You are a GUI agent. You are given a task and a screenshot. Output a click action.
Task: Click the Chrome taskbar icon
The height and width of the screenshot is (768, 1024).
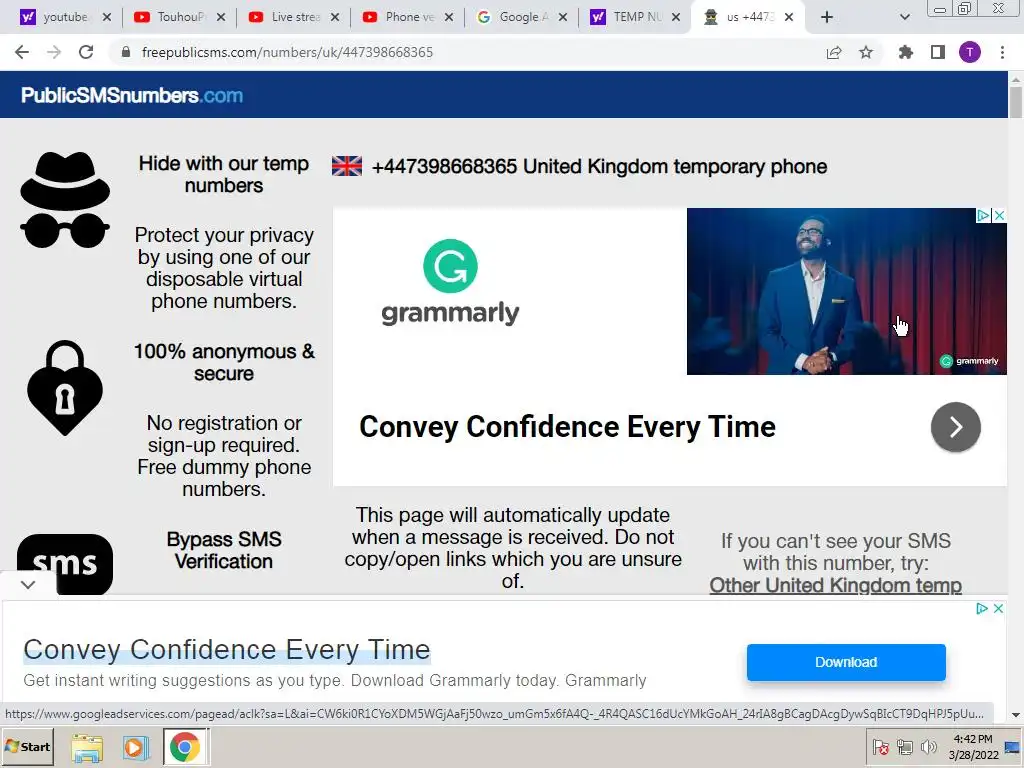coord(185,747)
